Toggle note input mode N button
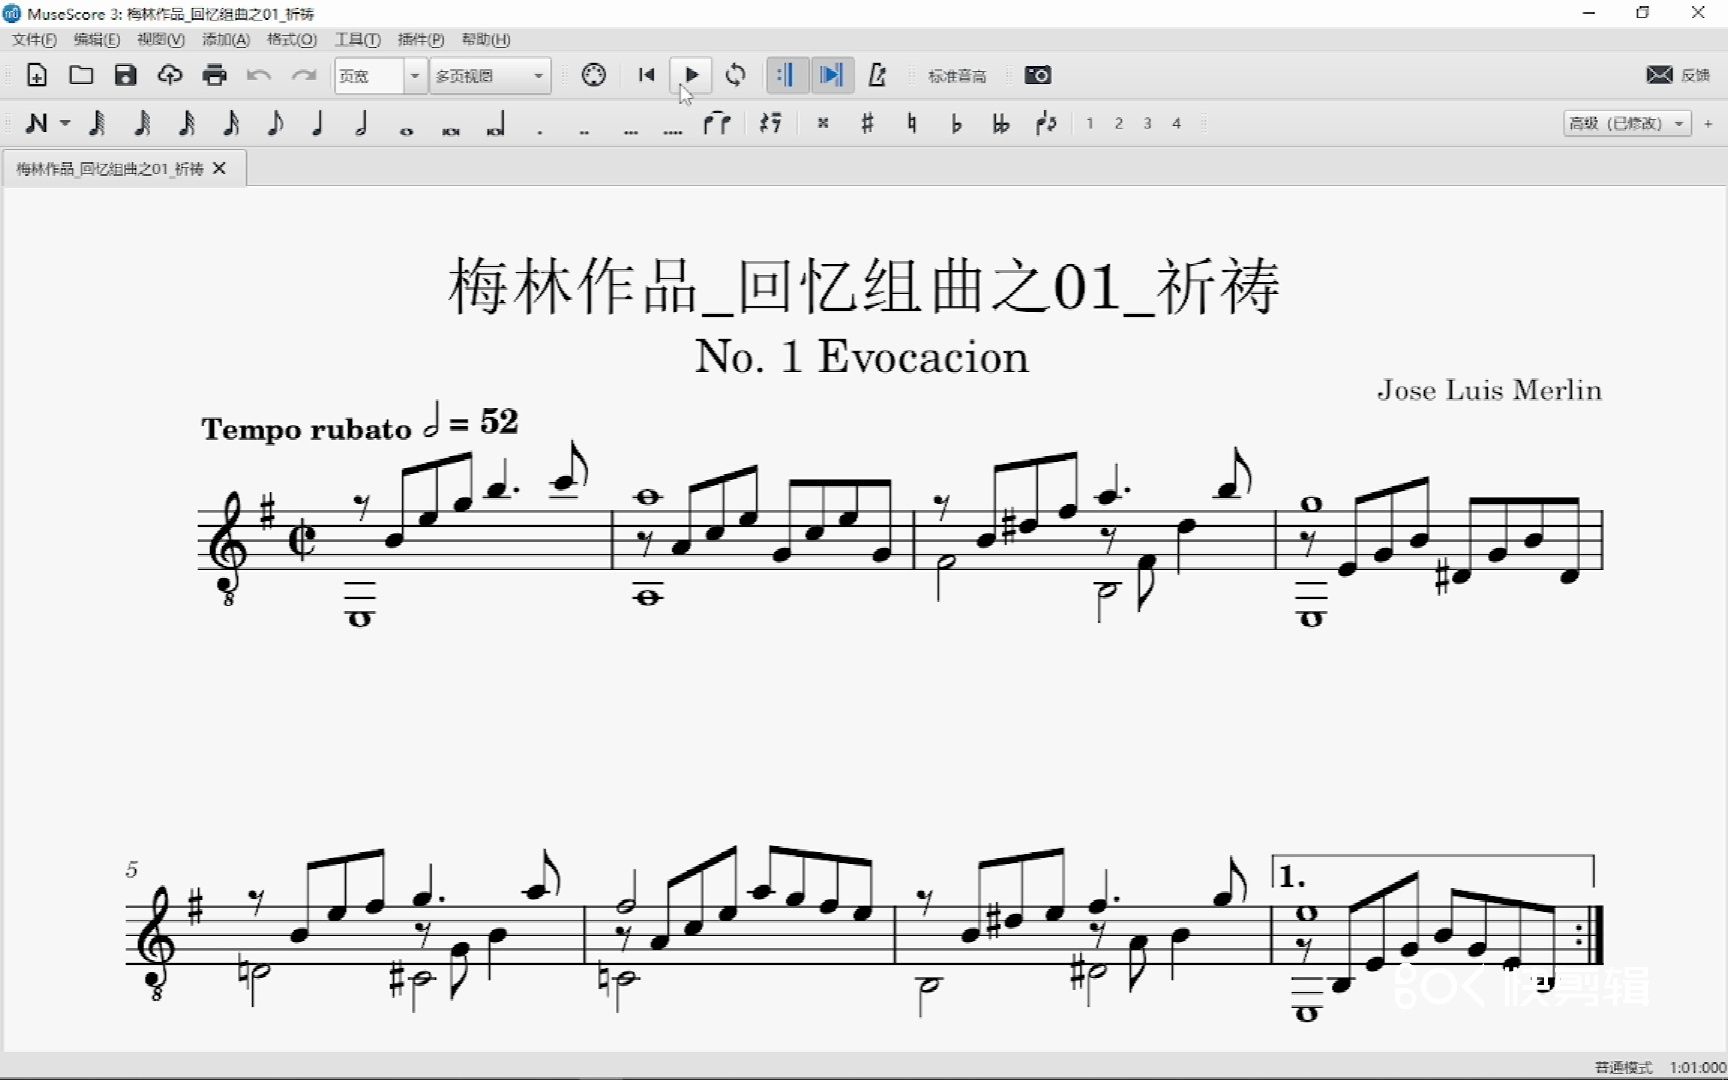 (36, 123)
